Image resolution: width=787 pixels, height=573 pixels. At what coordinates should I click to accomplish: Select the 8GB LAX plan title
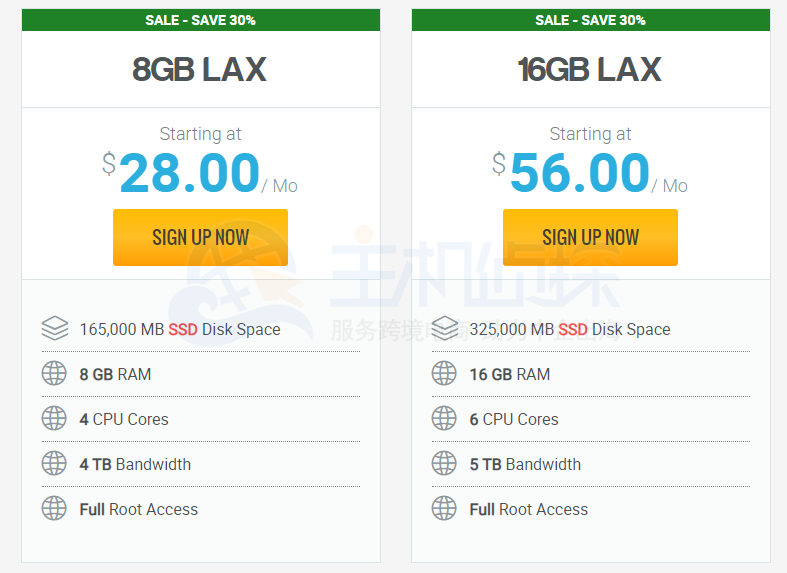(x=200, y=70)
